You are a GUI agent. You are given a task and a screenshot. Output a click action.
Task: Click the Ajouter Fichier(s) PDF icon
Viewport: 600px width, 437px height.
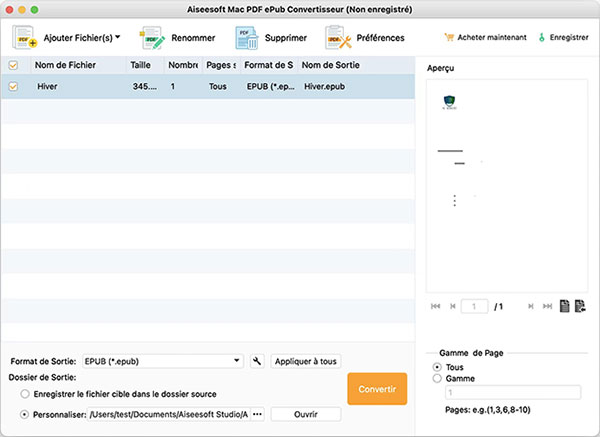click(x=25, y=38)
